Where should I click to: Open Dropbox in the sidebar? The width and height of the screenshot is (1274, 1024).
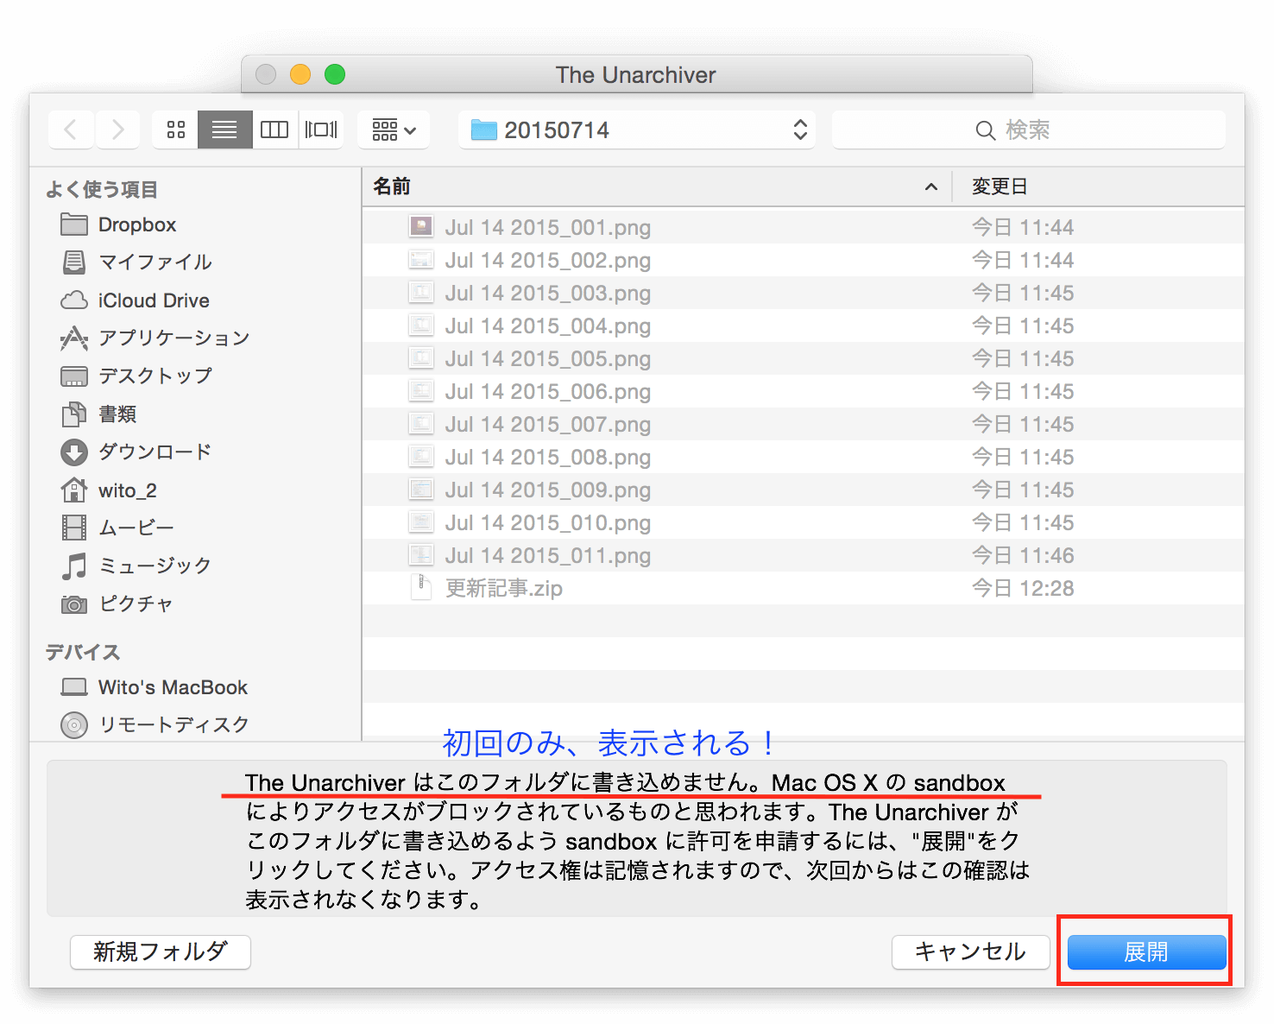pos(137,225)
